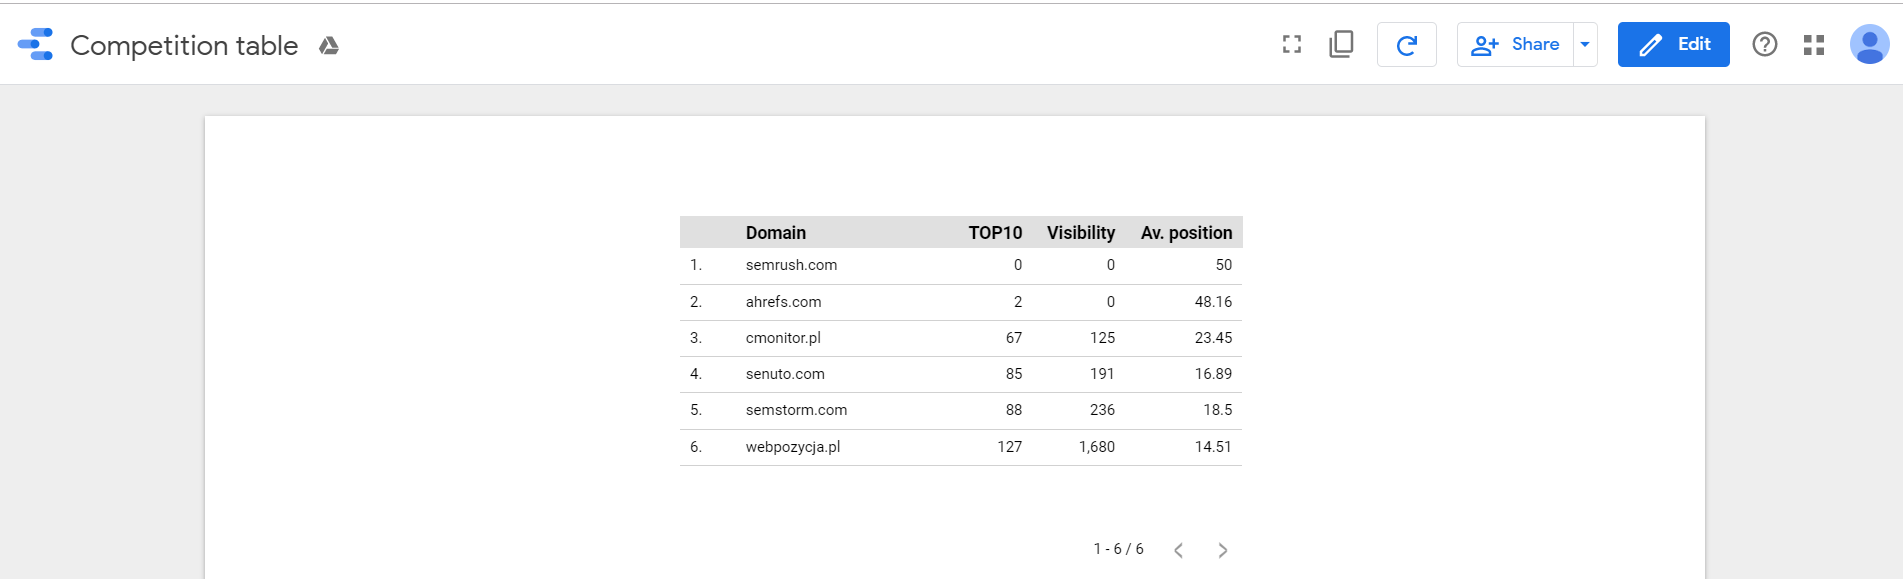The height and width of the screenshot is (579, 1903).
Task: Click the 18.5 average position value
Action: [1217, 410]
